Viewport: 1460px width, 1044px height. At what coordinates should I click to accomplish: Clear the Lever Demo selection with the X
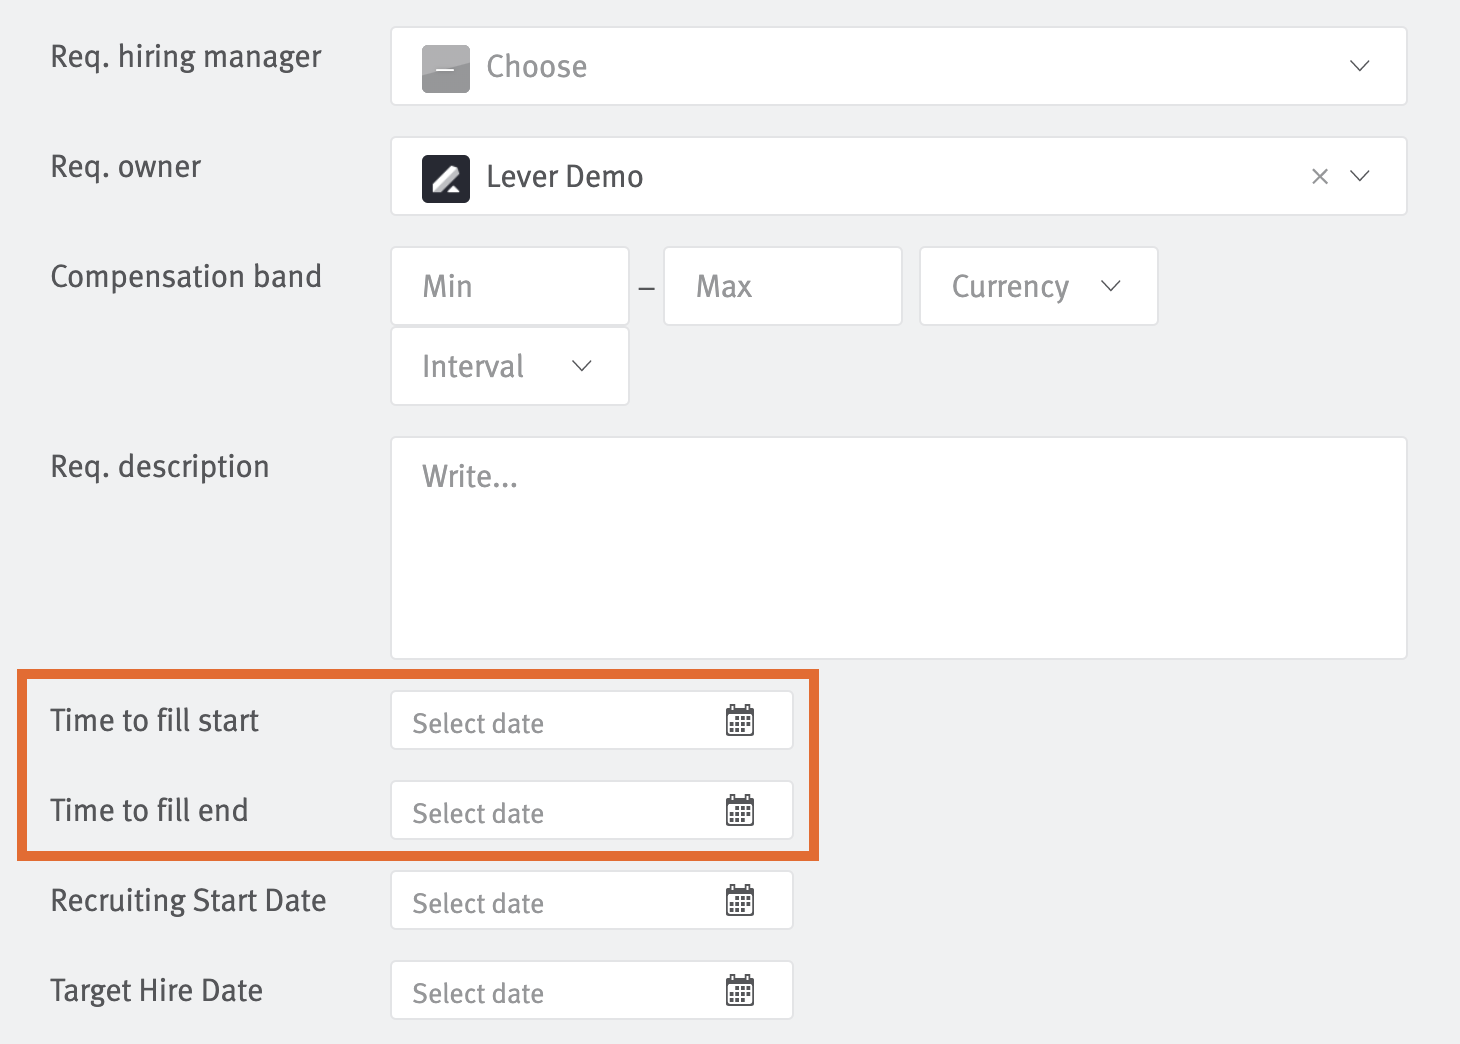click(x=1319, y=176)
